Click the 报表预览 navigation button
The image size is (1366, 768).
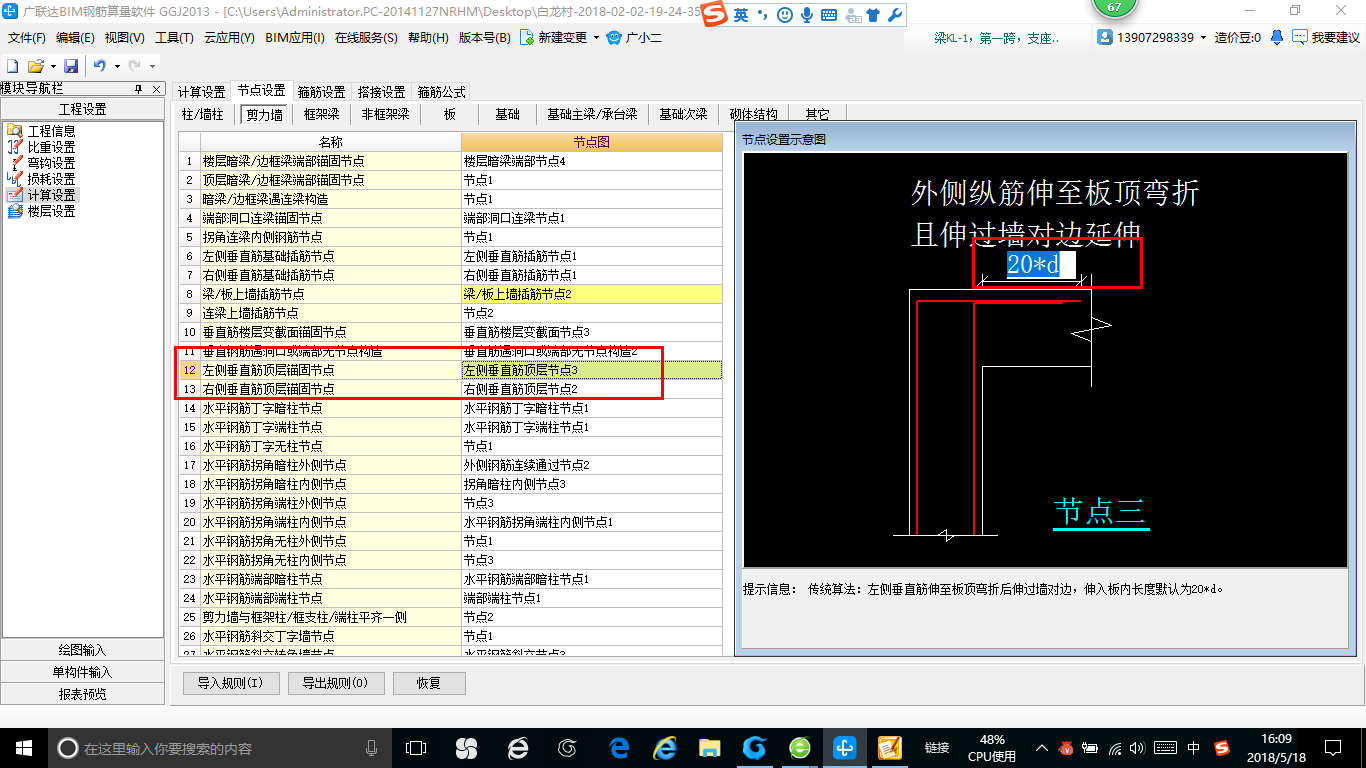click(x=82, y=694)
